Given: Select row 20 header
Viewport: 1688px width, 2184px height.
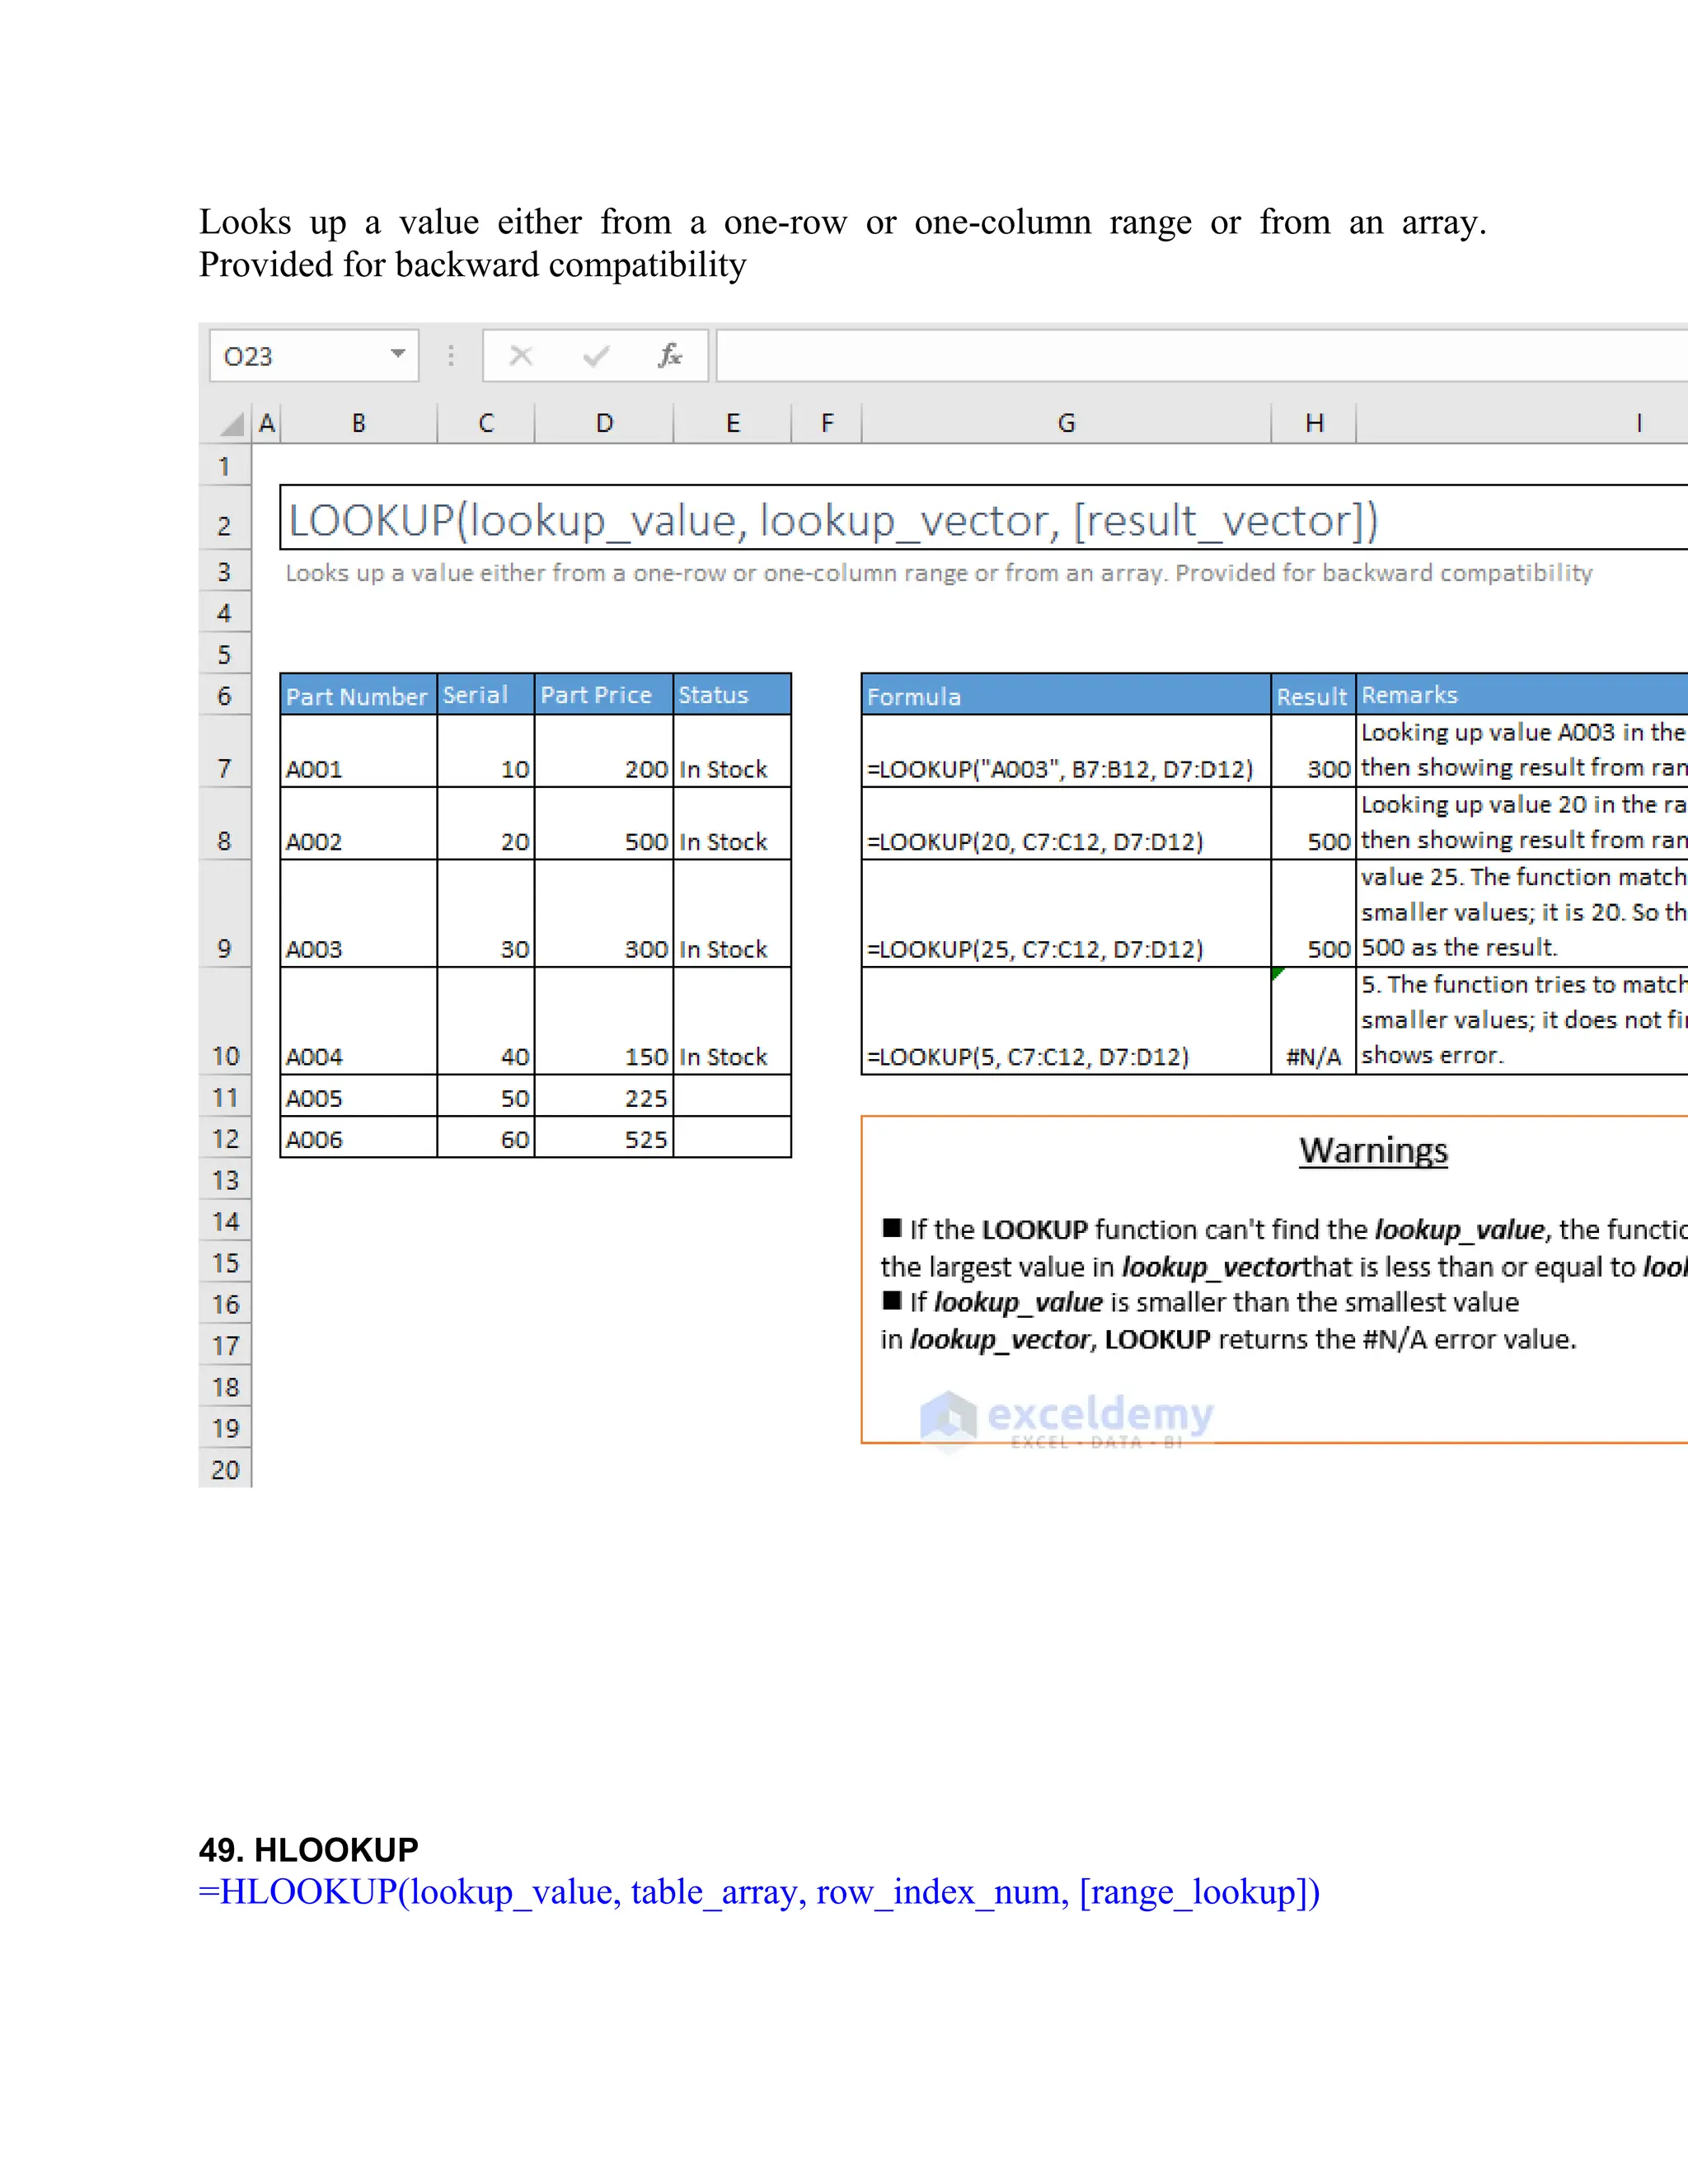Looking at the screenshot, I should coord(225,1469).
